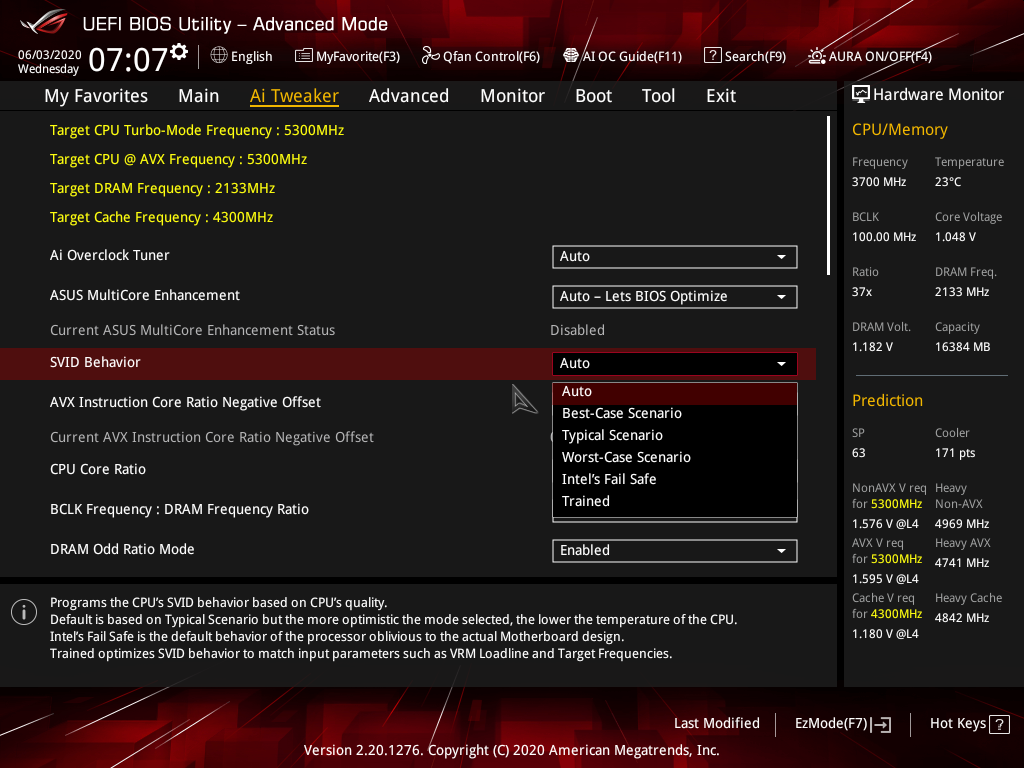Open the Qfan Control utility

(481, 56)
